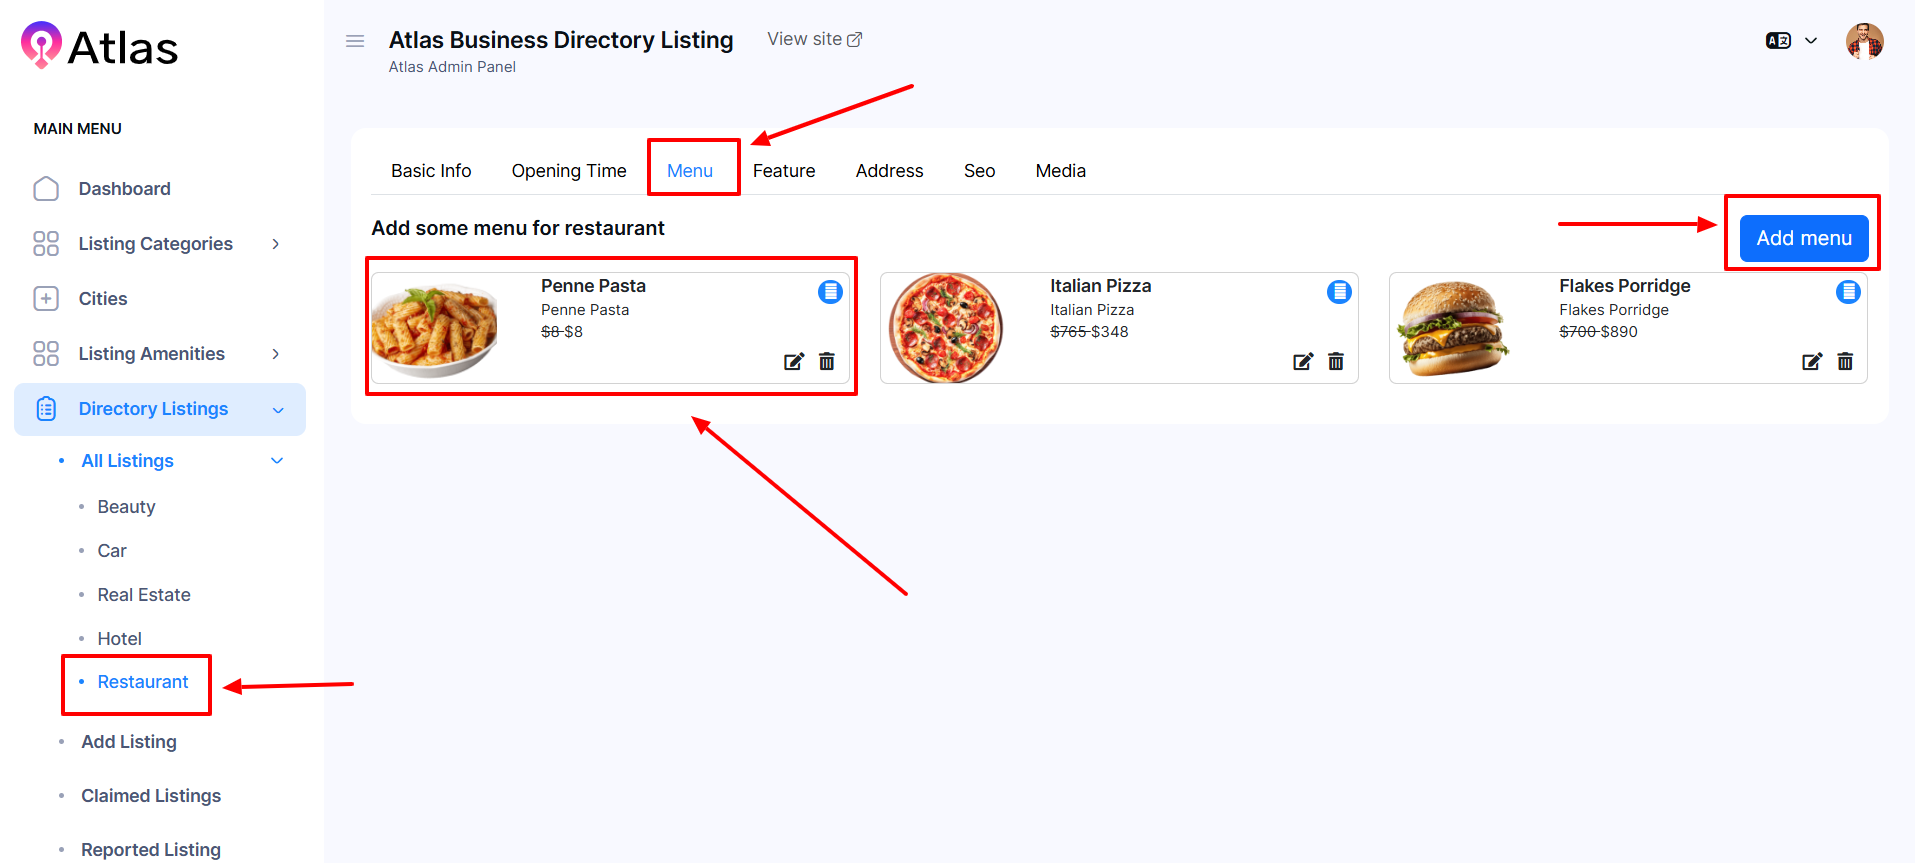
Task: Click trash icon on Flakes Porridge card
Action: pyautogui.click(x=1845, y=362)
